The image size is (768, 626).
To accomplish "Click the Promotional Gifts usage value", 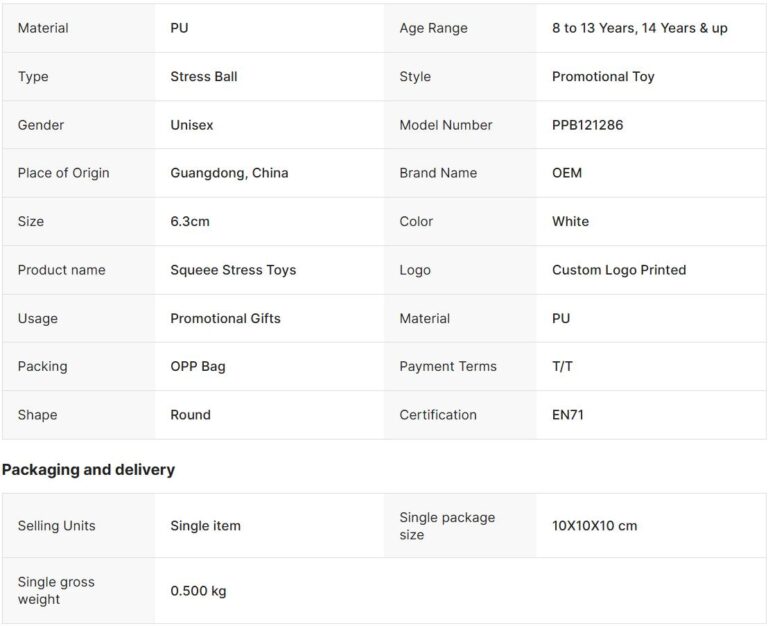I will point(225,318).
